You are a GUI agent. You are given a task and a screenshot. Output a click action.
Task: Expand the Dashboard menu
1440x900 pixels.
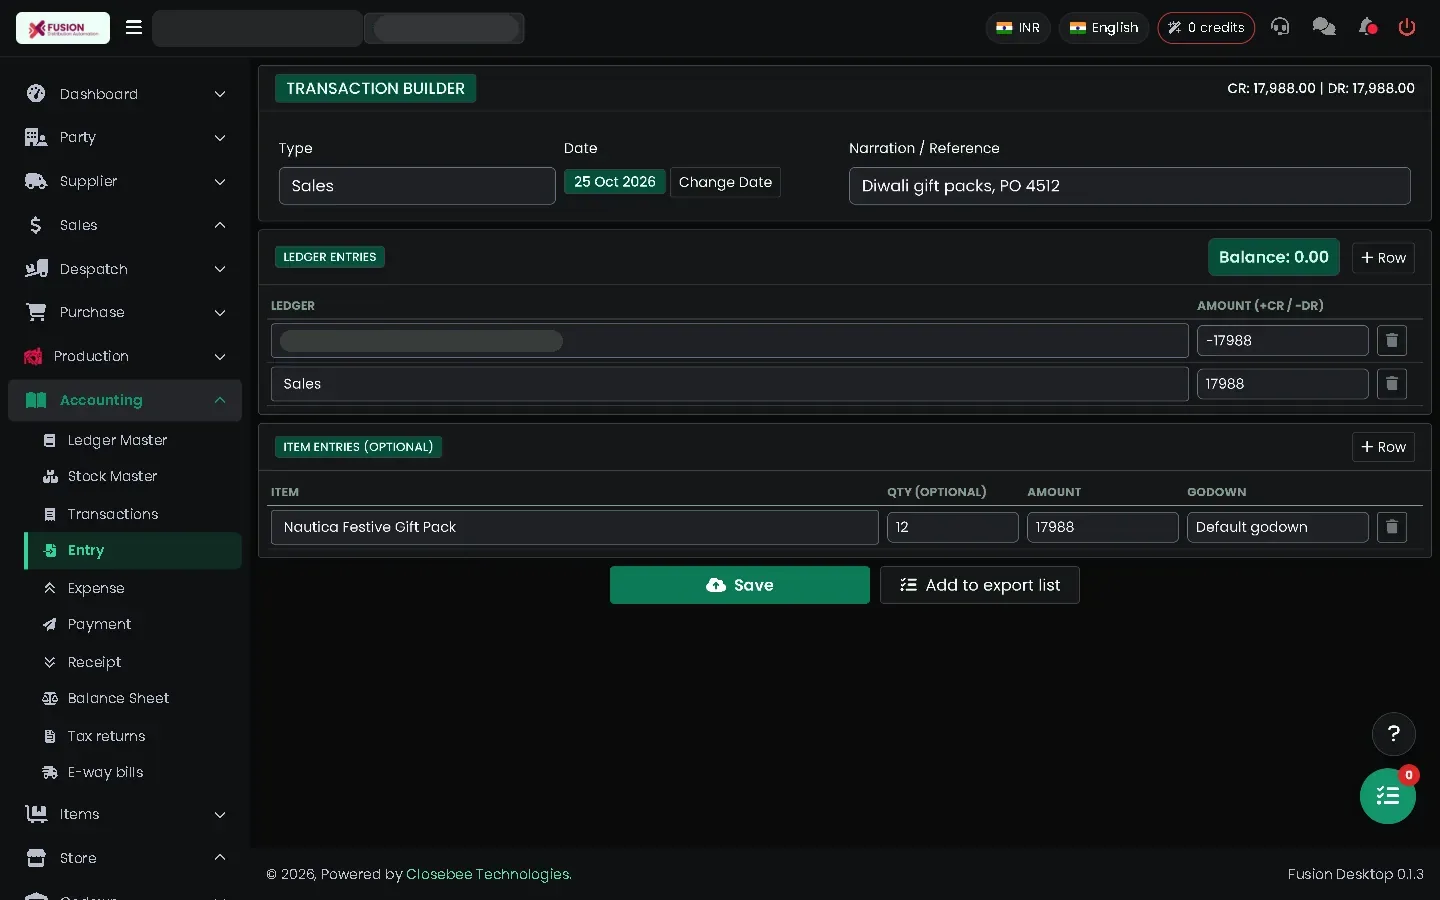[125, 94]
